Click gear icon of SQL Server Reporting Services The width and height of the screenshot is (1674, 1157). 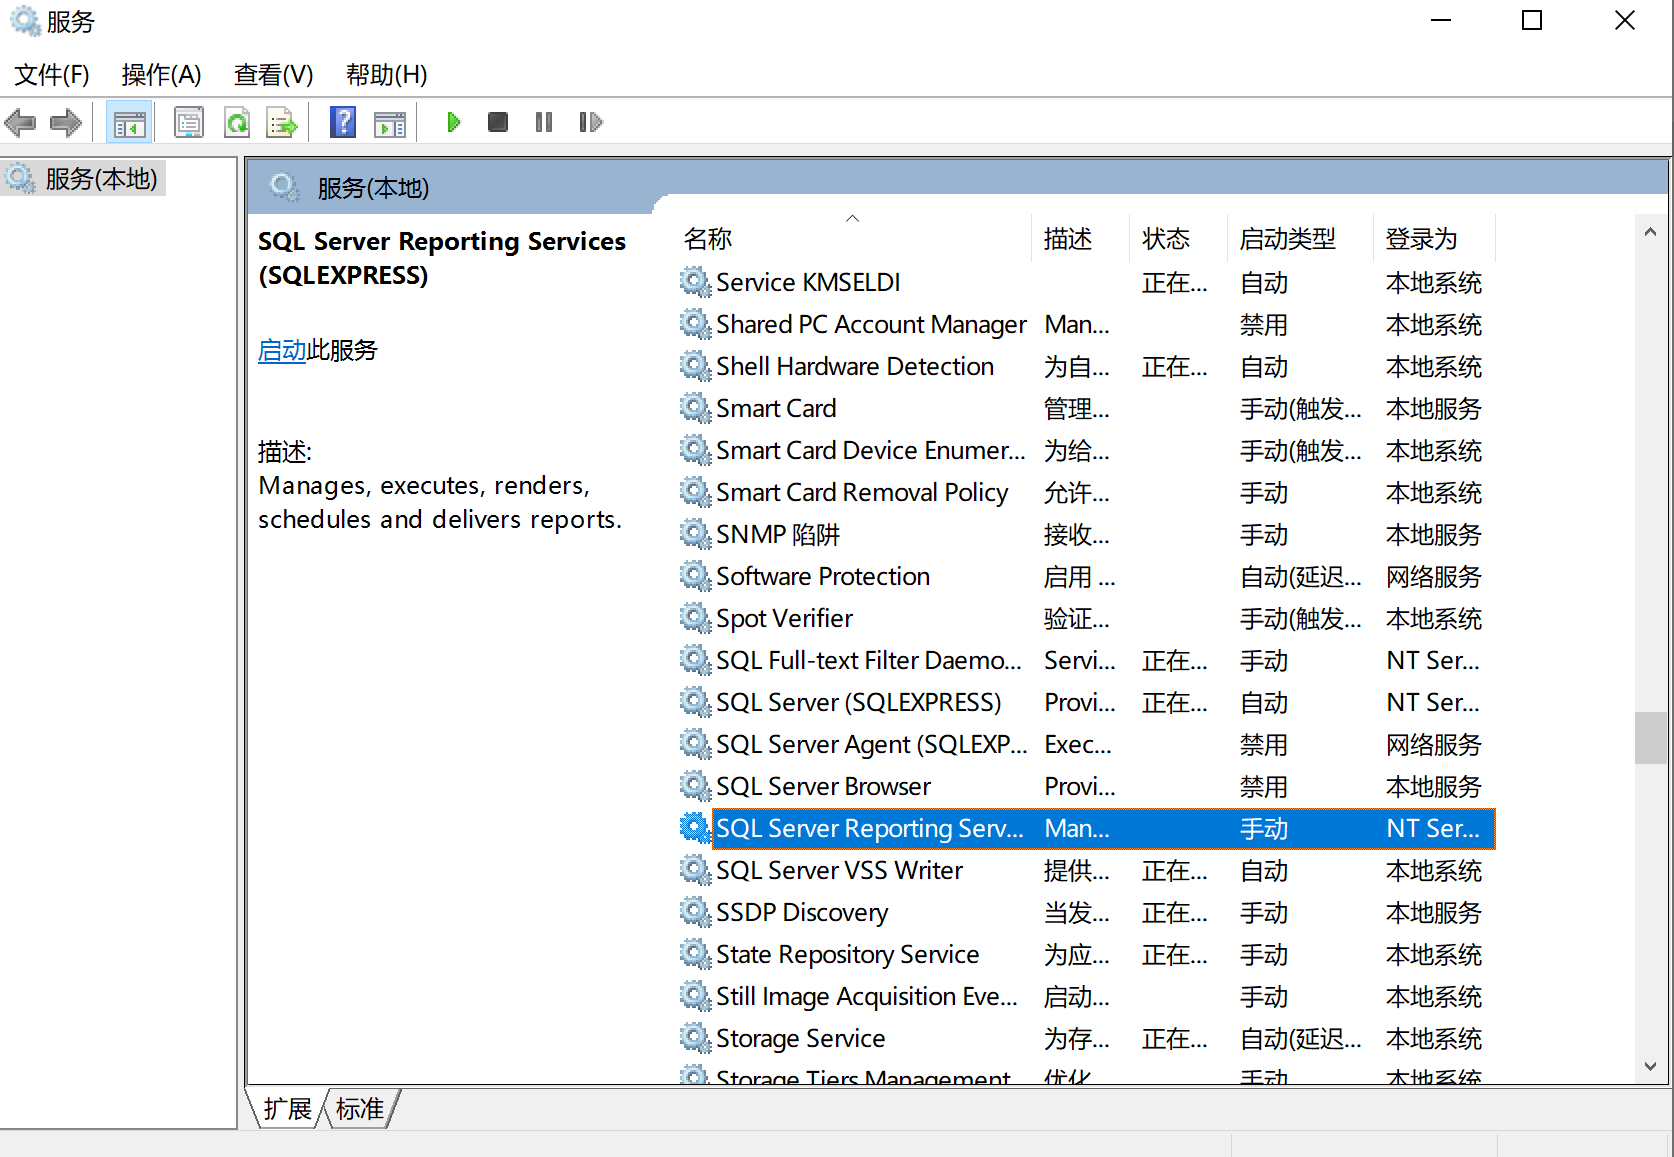click(695, 828)
